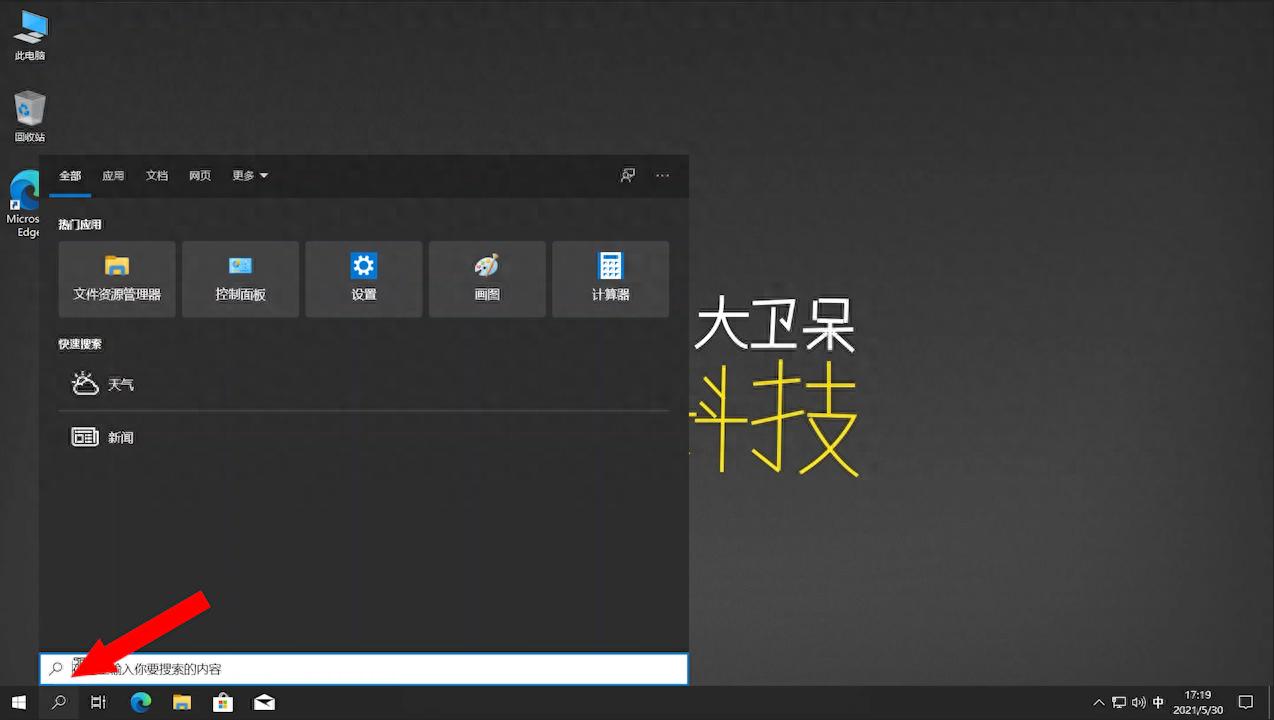The width and height of the screenshot is (1274, 720).
Task: Open Microsoft Store from the taskbar
Action: pos(223,702)
